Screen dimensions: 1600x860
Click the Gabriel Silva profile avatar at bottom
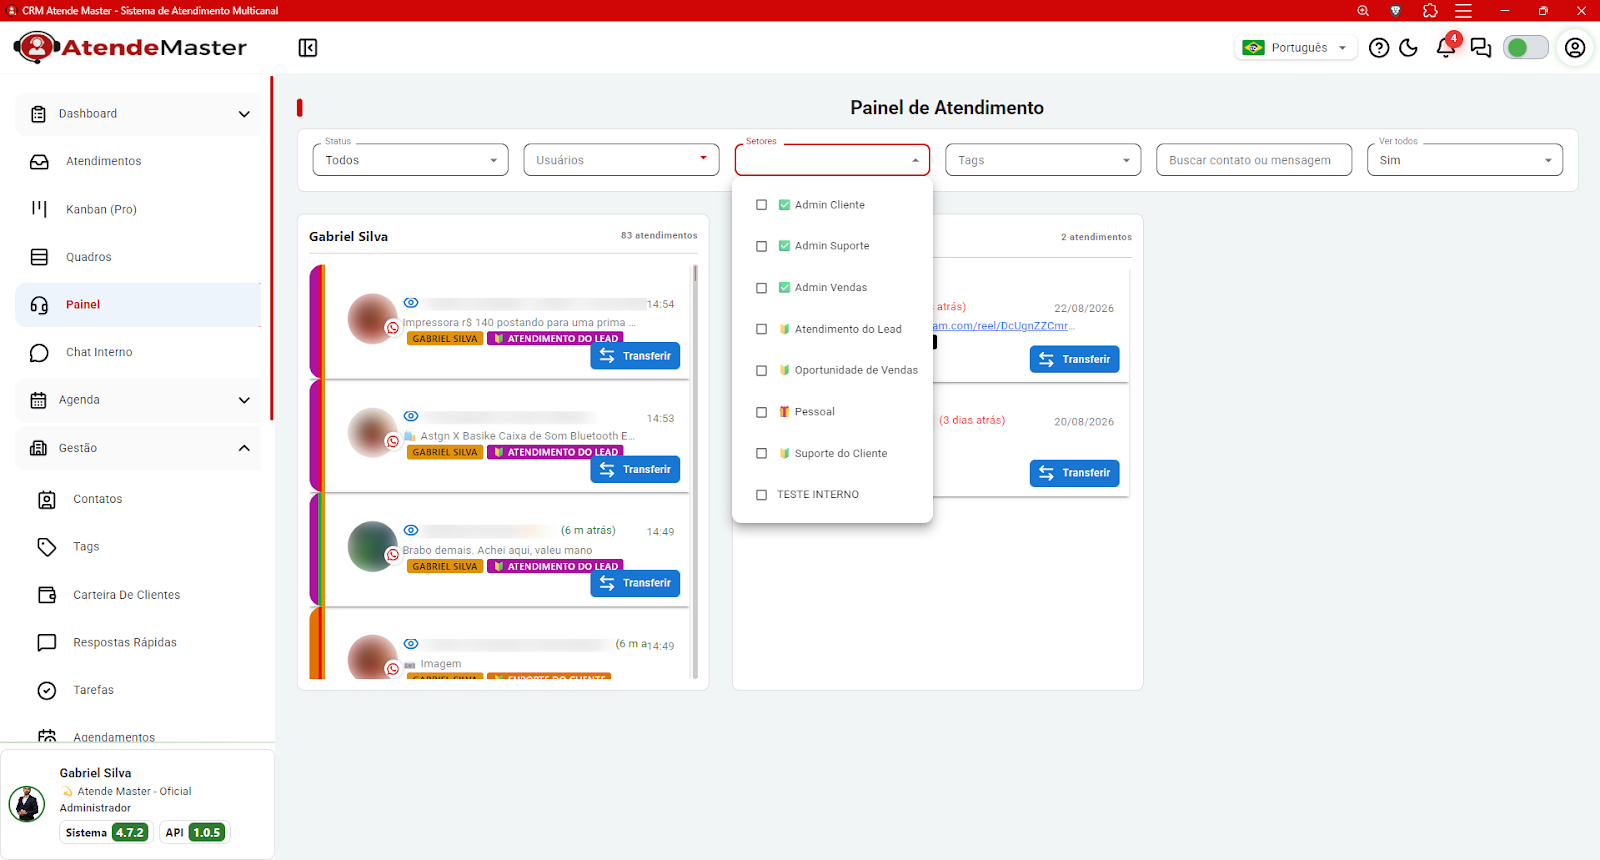(27, 803)
